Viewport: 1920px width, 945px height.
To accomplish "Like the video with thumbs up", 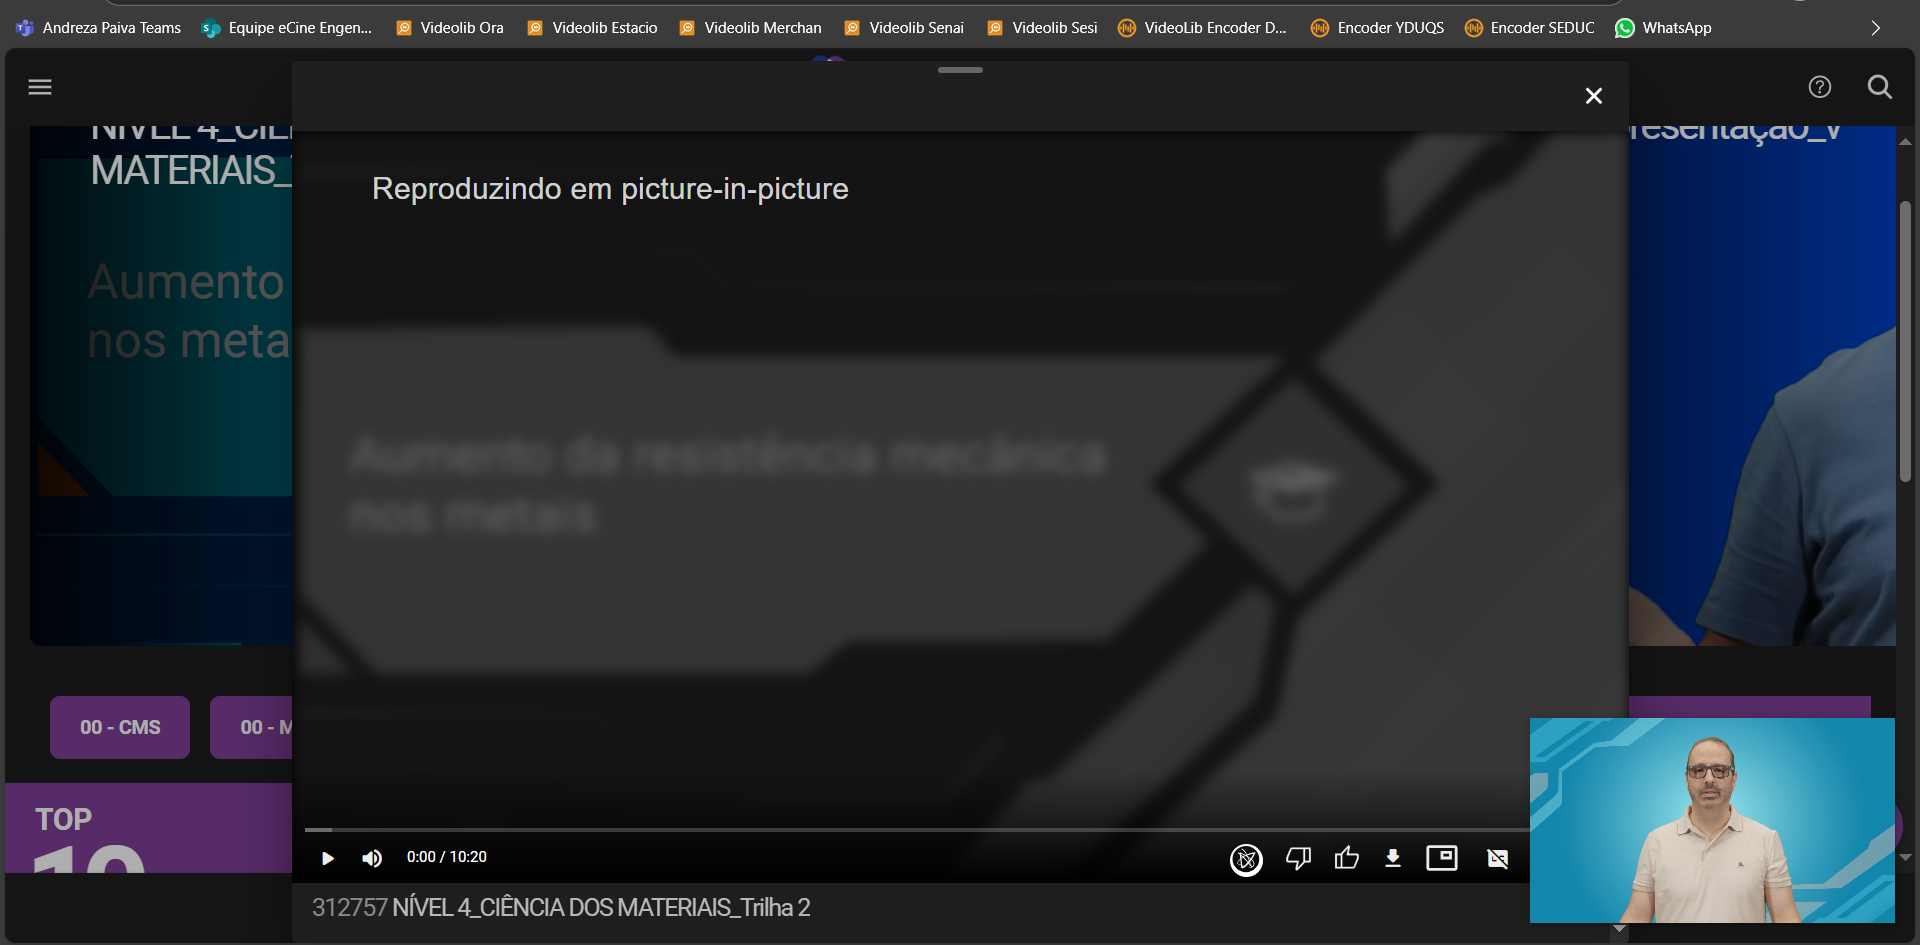I will 1346,858.
